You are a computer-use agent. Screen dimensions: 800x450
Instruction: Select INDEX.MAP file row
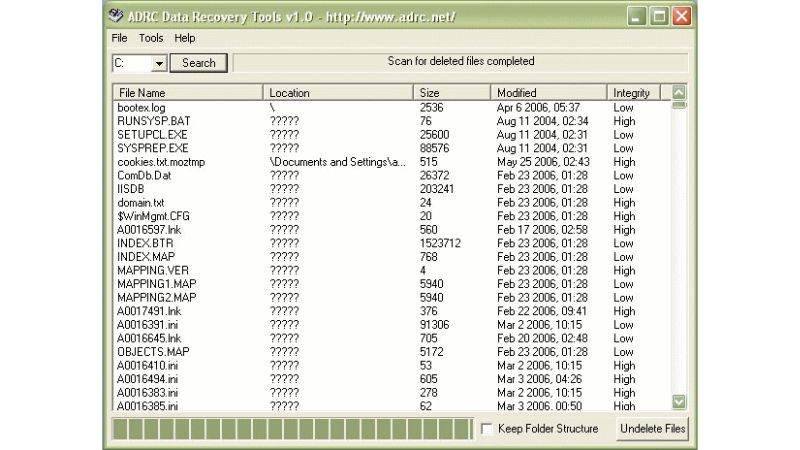pyautogui.click(x=392, y=257)
